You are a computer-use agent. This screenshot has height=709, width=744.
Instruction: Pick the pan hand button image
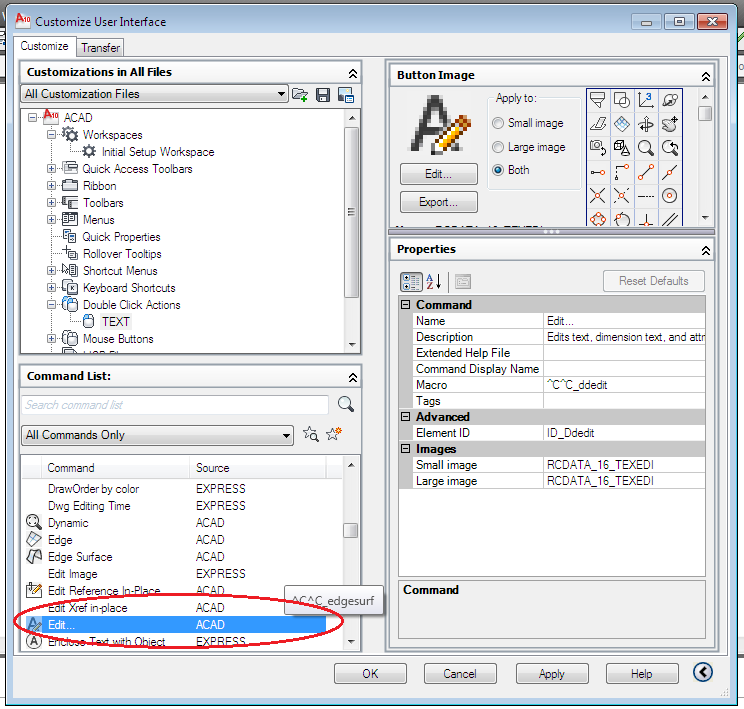click(x=670, y=124)
